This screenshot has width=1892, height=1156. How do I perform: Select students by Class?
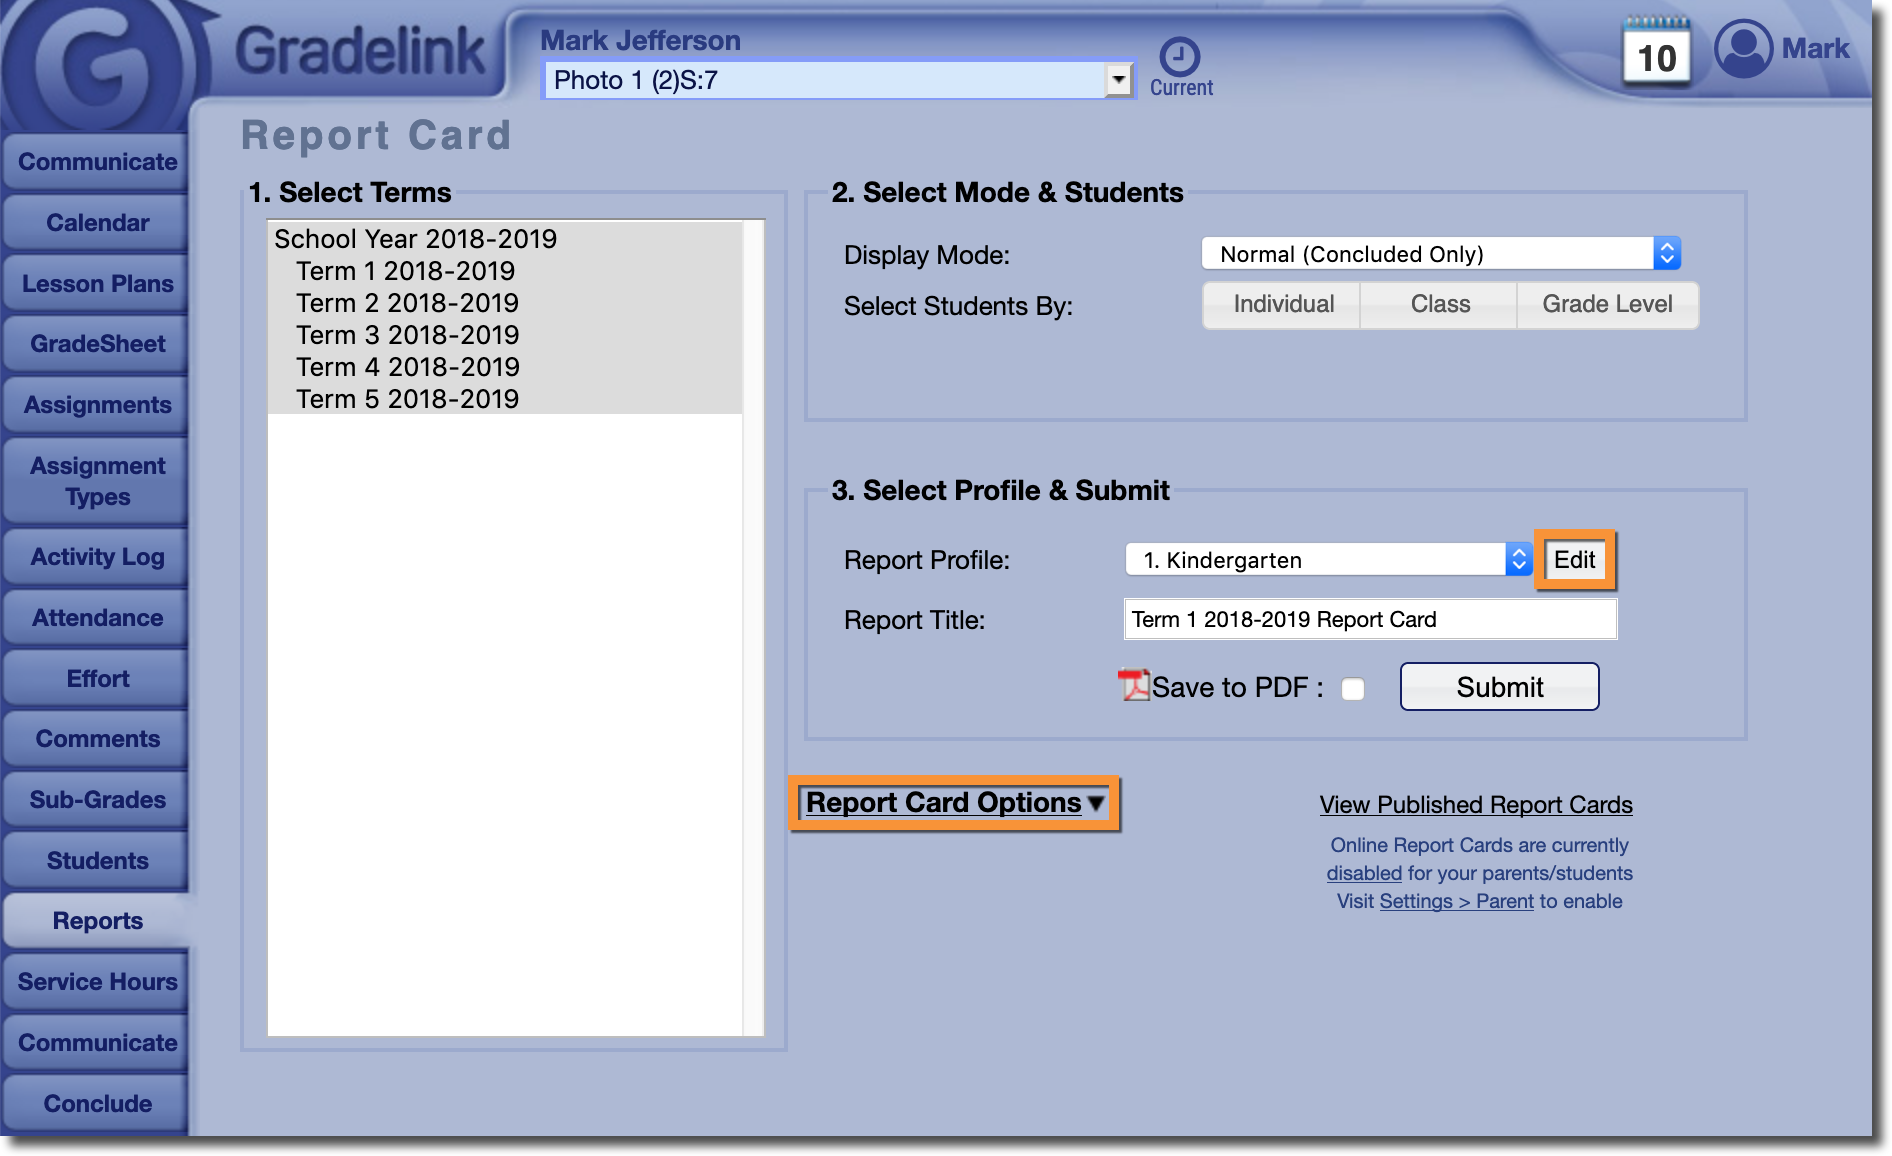click(1440, 305)
